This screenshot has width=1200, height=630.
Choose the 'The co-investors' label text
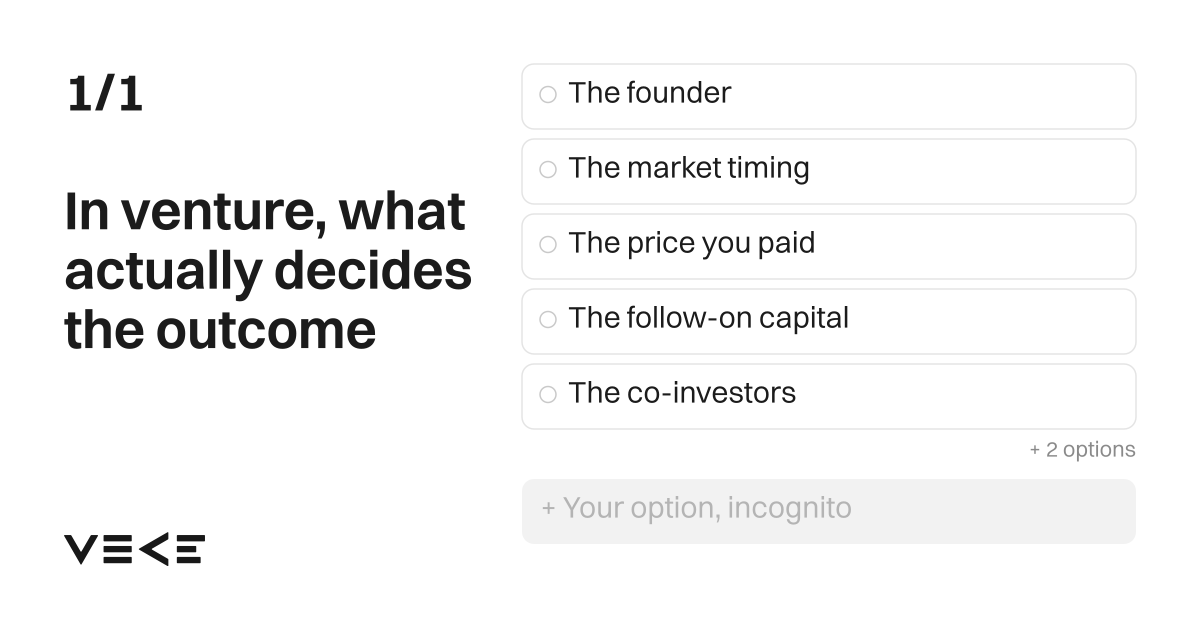click(682, 393)
